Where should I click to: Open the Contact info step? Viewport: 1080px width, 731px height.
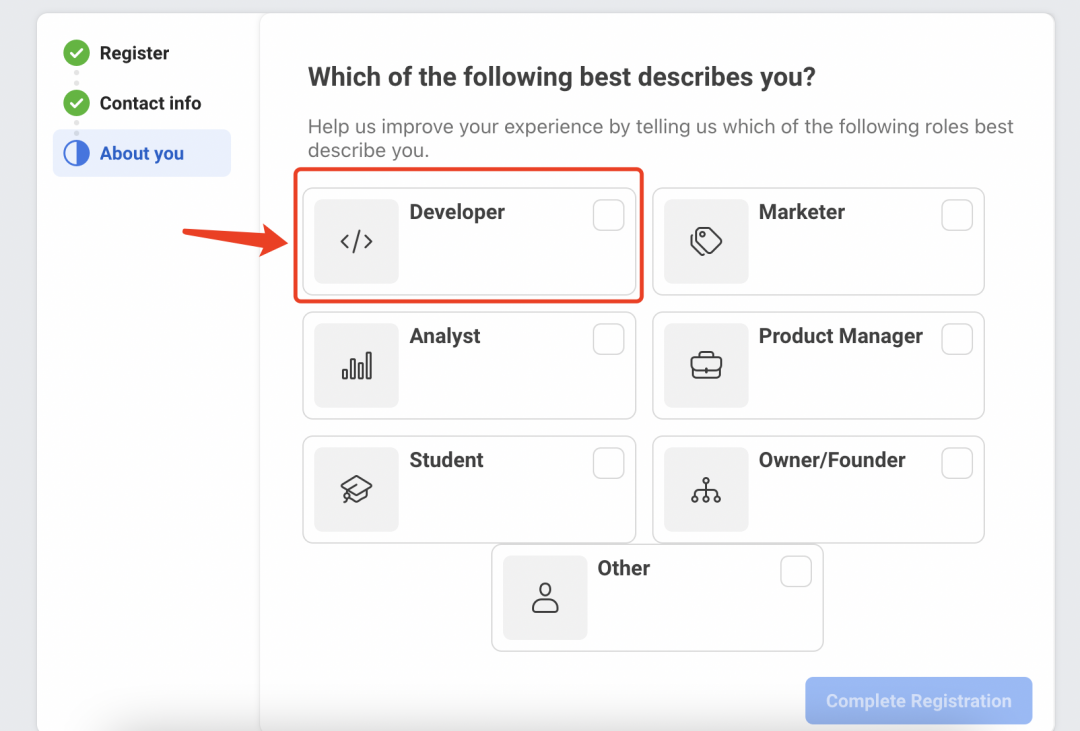[x=150, y=103]
